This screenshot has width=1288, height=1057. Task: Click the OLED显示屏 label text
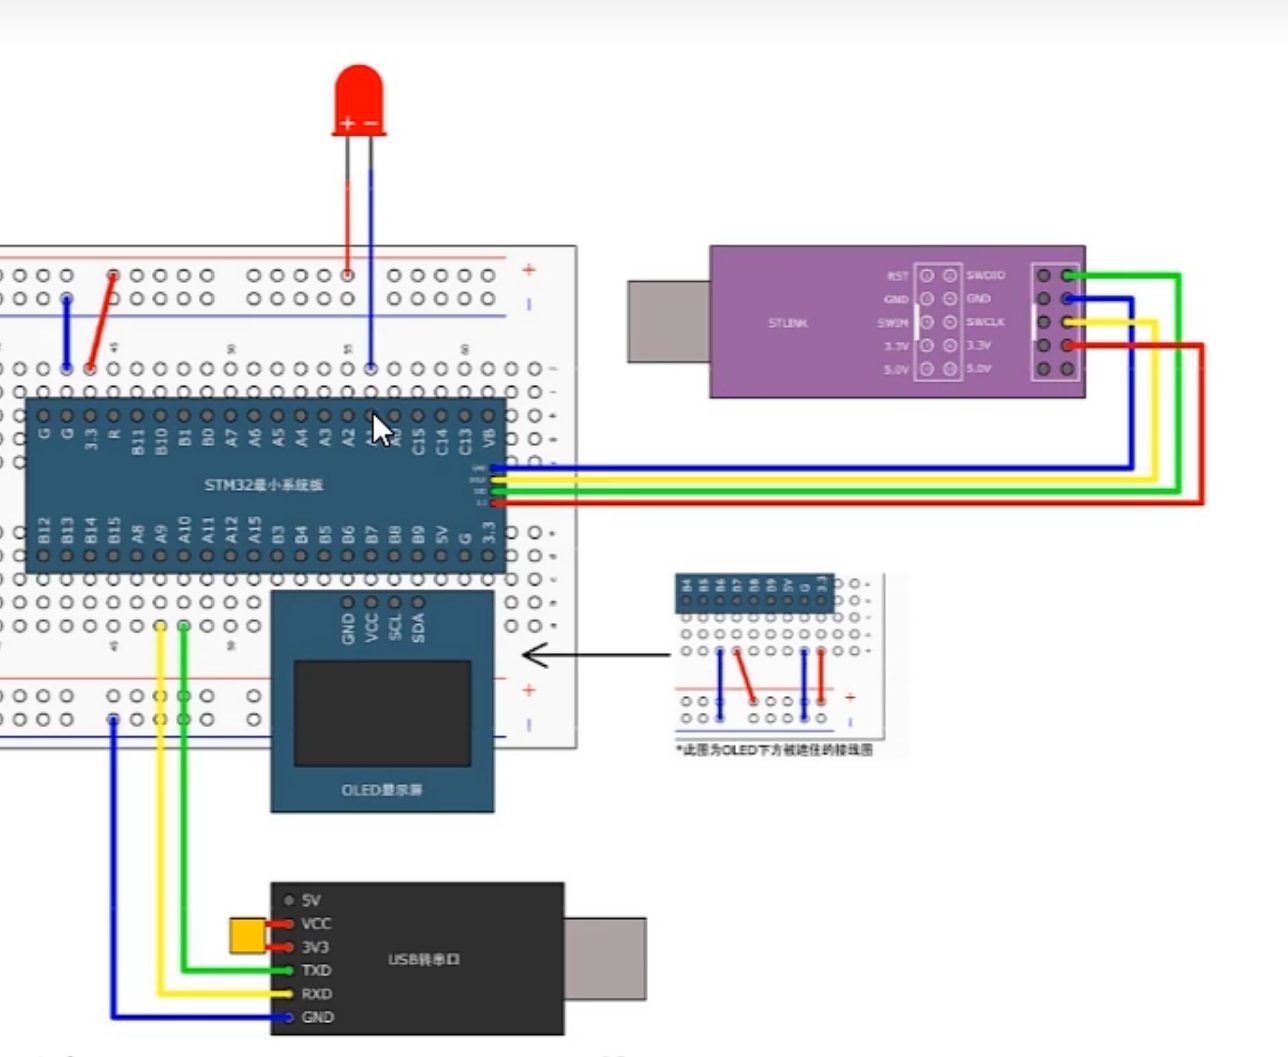382,790
